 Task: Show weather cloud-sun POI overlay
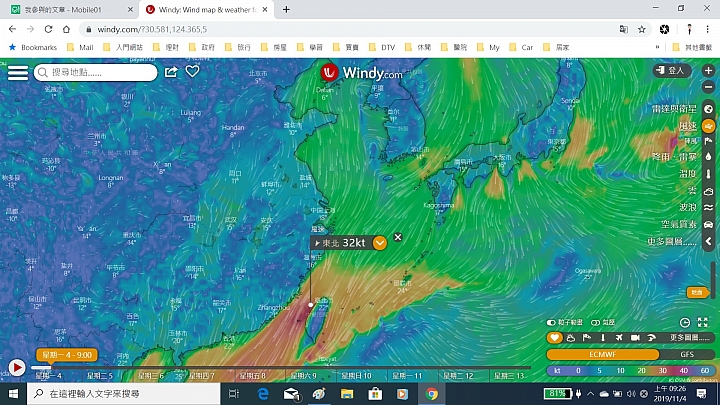pos(571,338)
